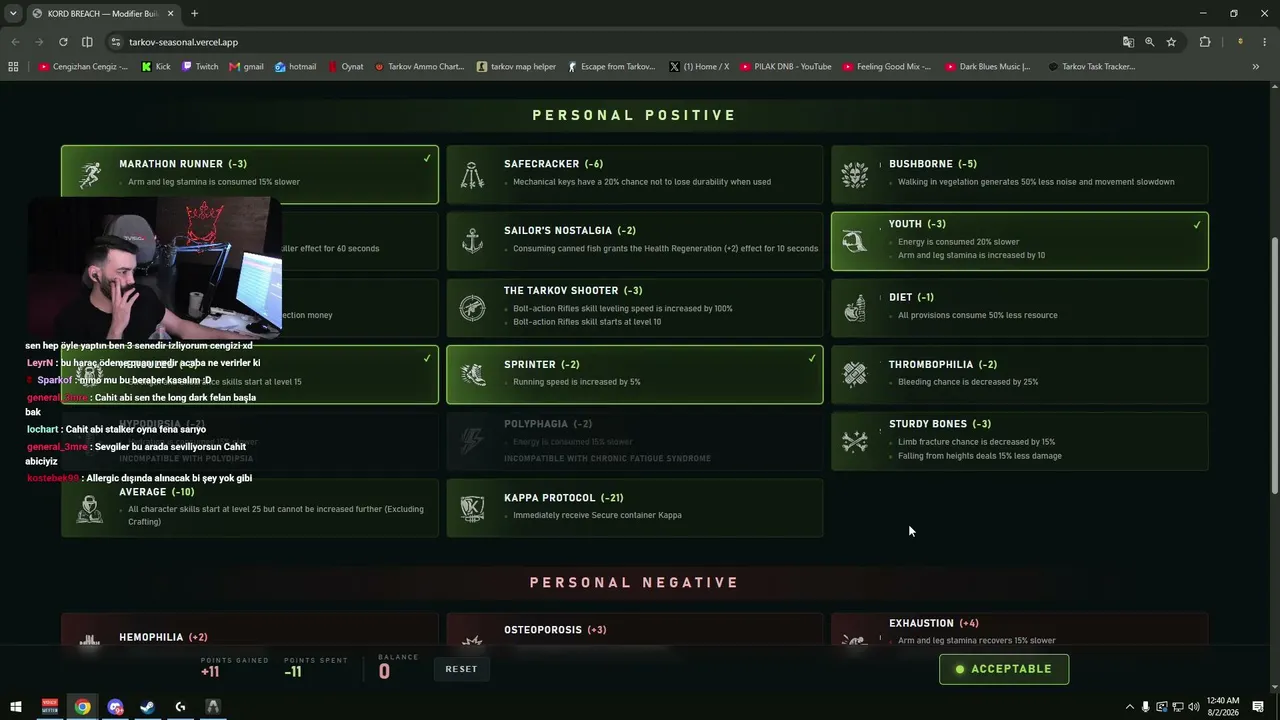Image resolution: width=1280 pixels, height=720 pixels.
Task: Open the gmail bookmark
Action: tap(247, 67)
